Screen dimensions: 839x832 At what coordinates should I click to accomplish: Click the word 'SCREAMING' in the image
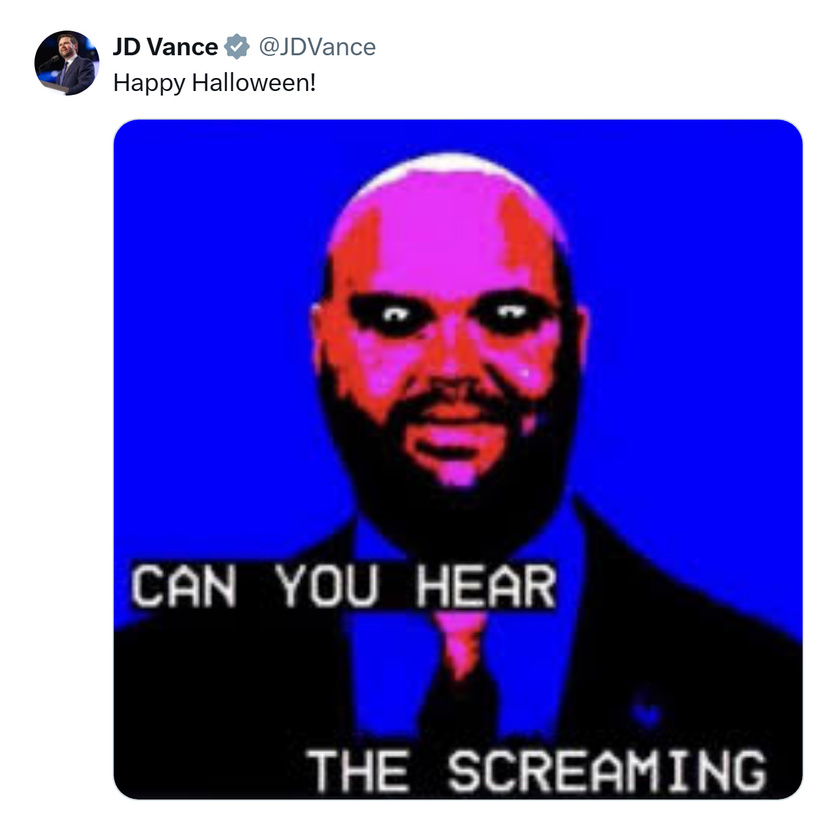(x=607, y=770)
